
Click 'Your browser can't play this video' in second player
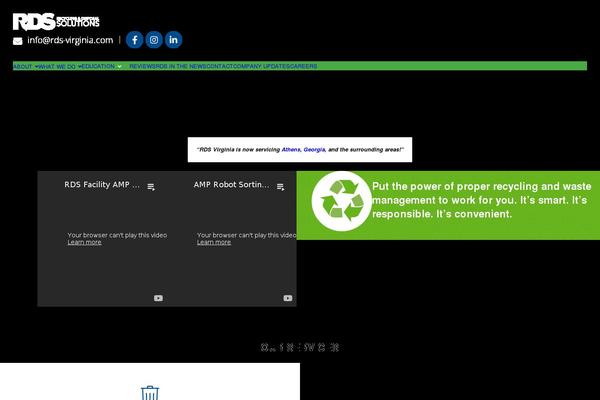pos(246,235)
